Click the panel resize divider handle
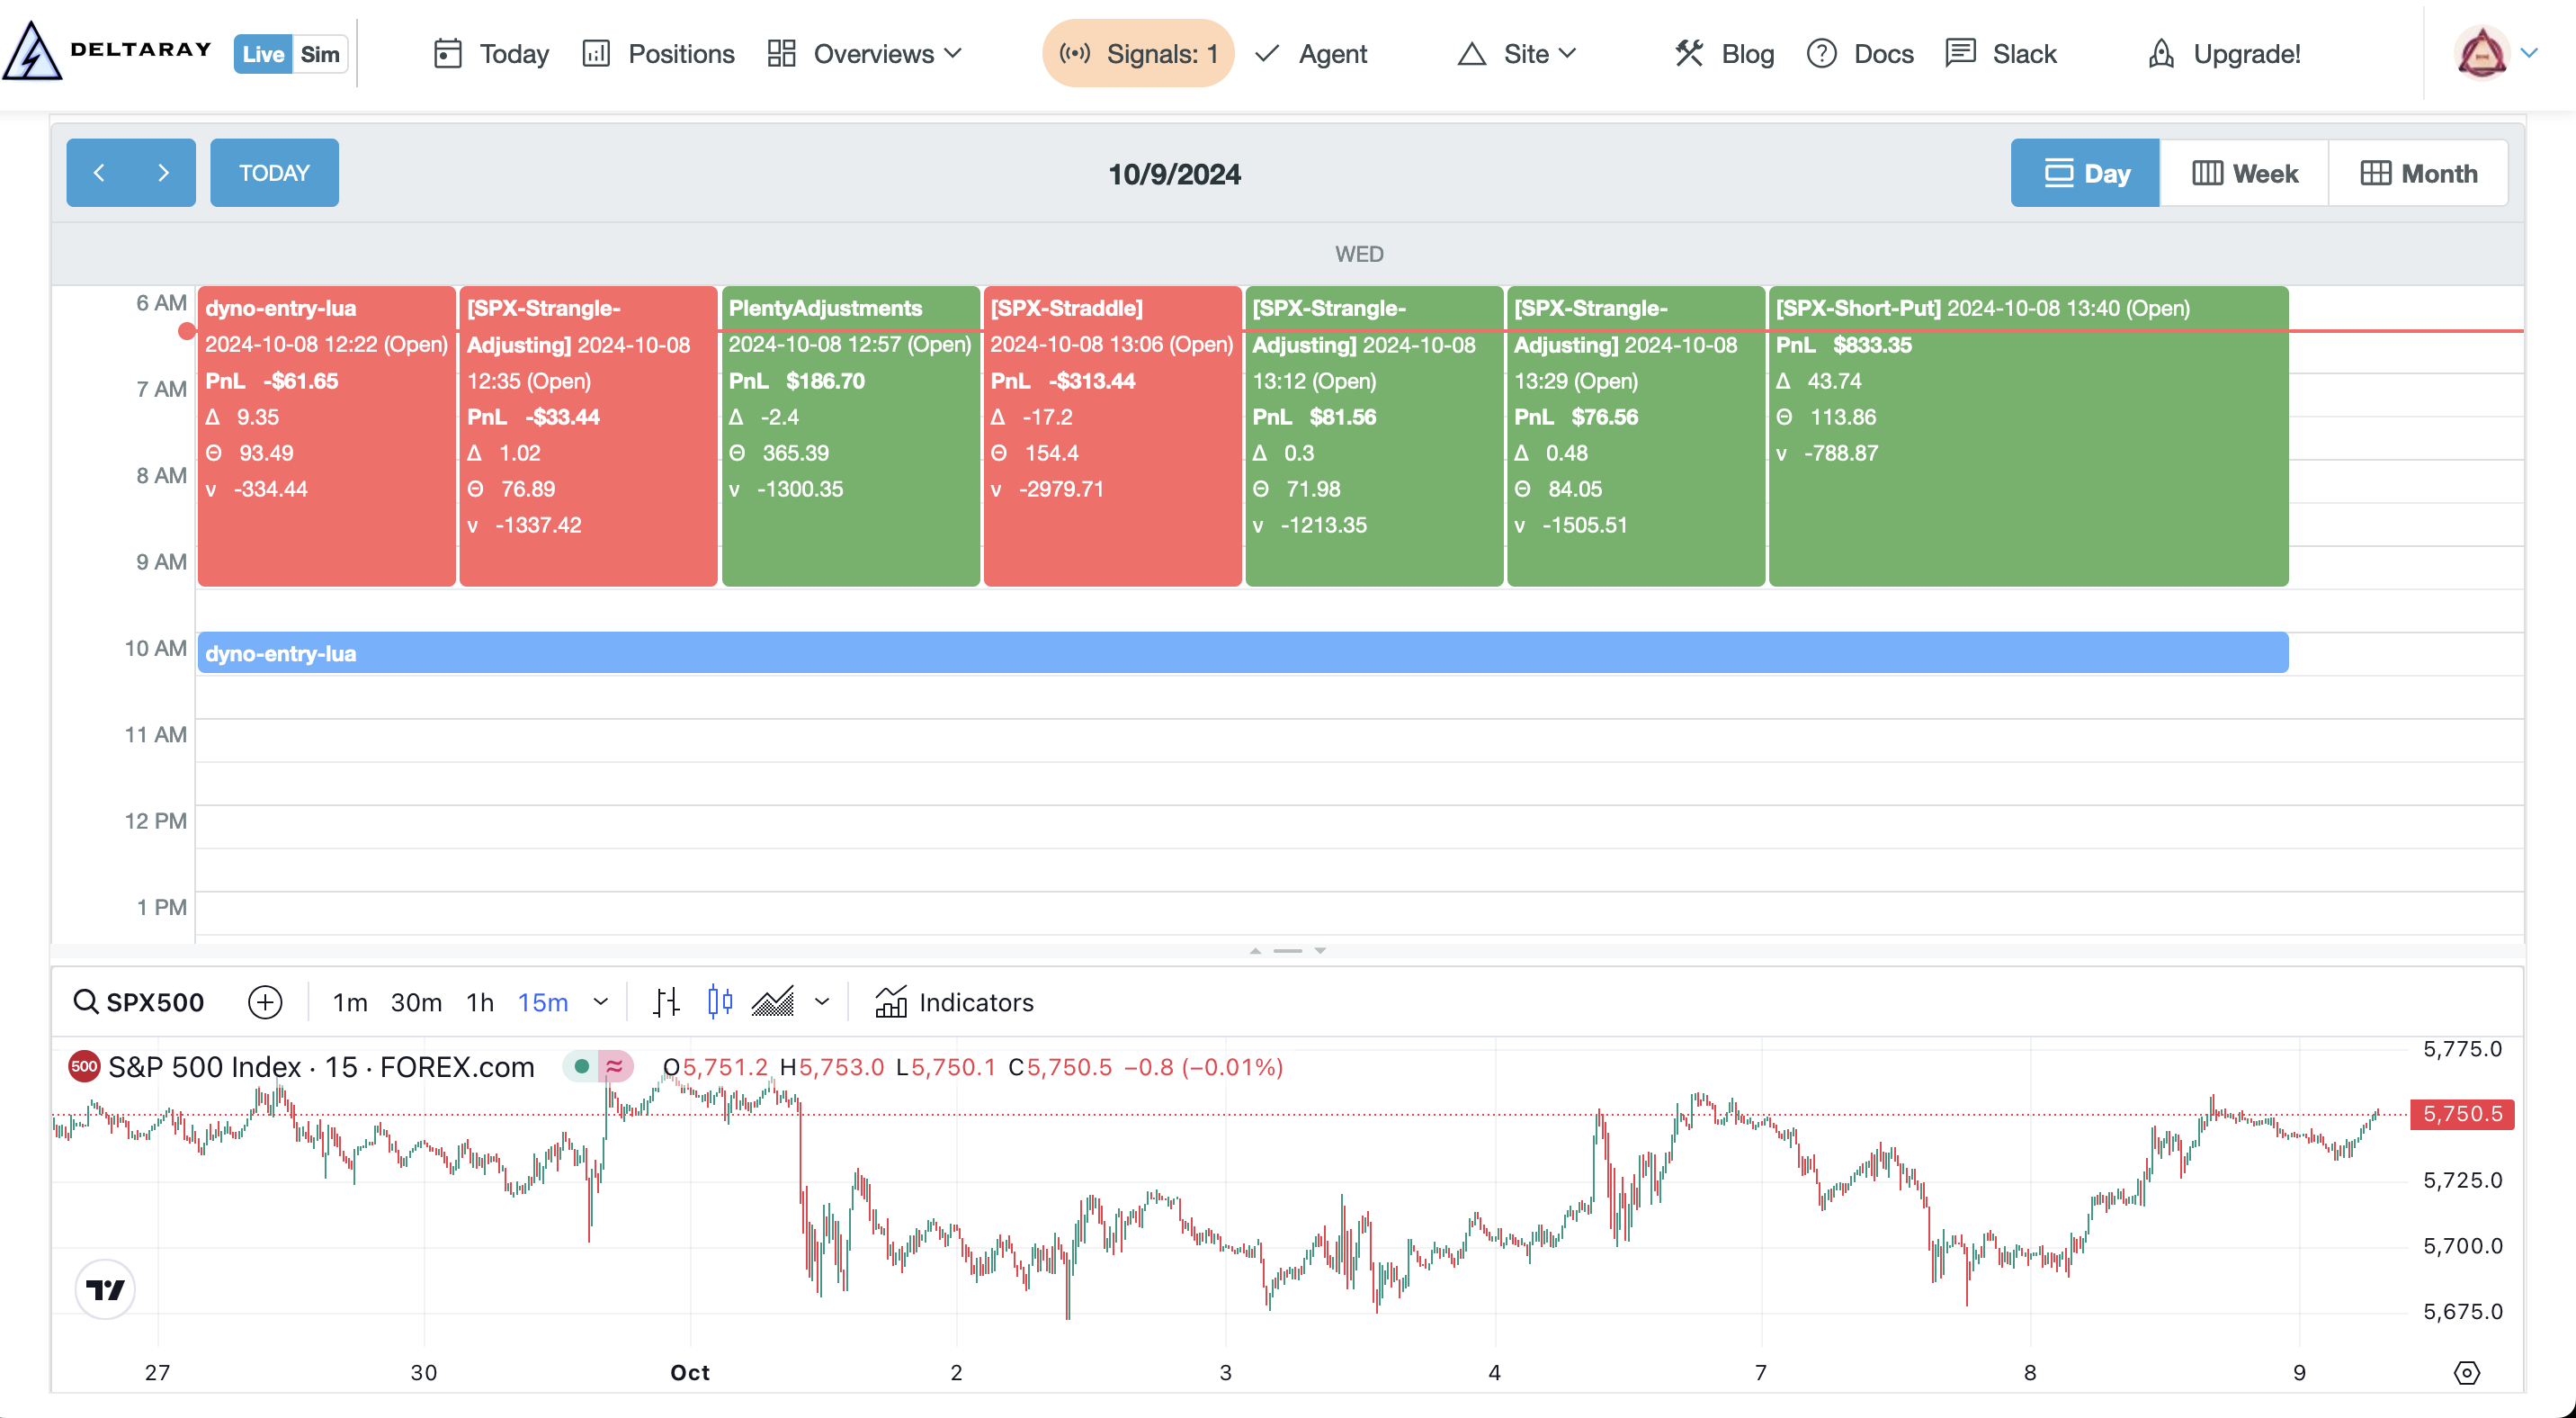The height and width of the screenshot is (1418, 2576). tap(1287, 950)
